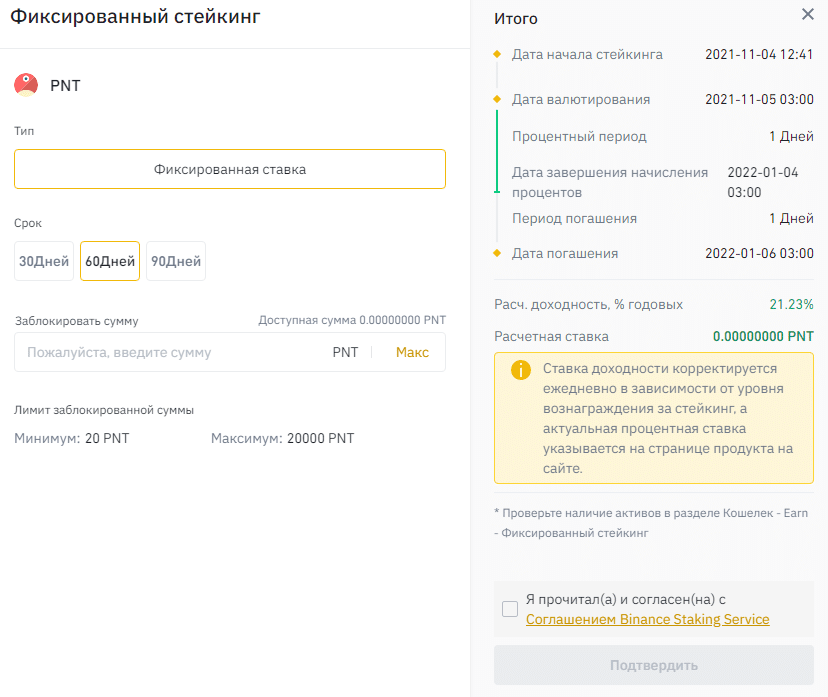Click the 21.23% annual yield value
This screenshot has width=828, height=697.
[791, 304]
